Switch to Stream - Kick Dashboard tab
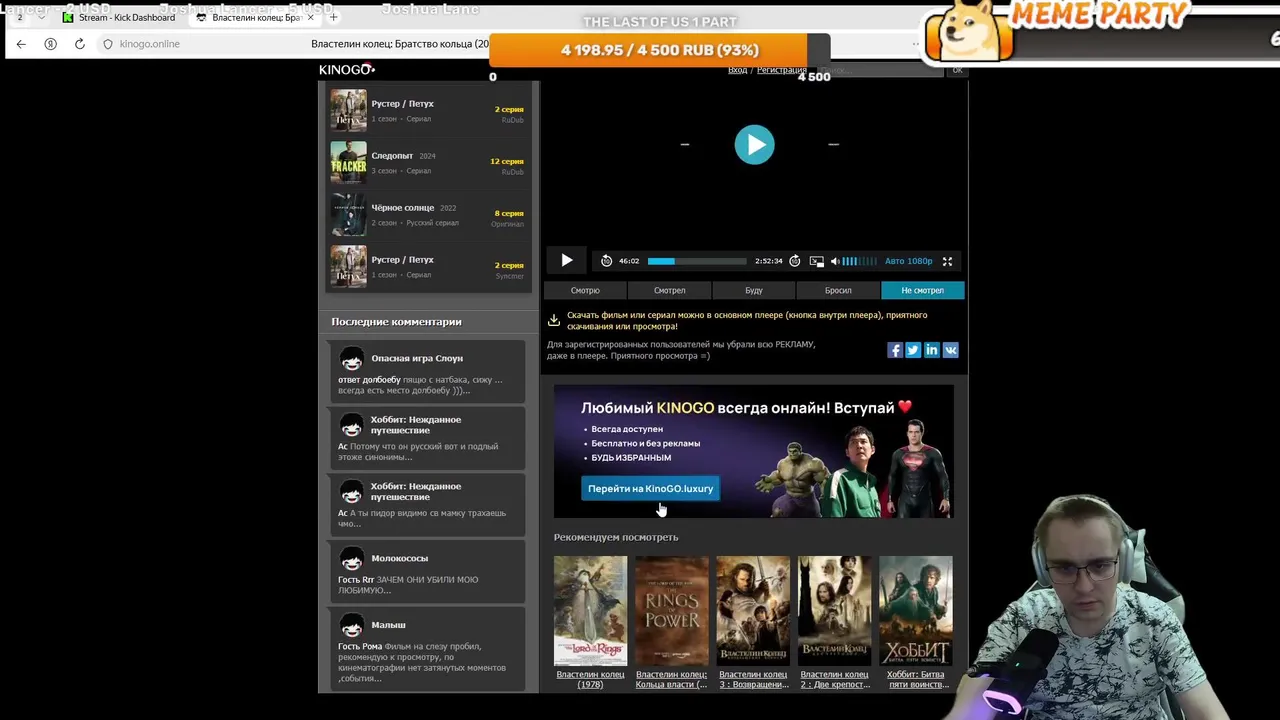This screenshot has height=720, width=1280. (119, 17)
